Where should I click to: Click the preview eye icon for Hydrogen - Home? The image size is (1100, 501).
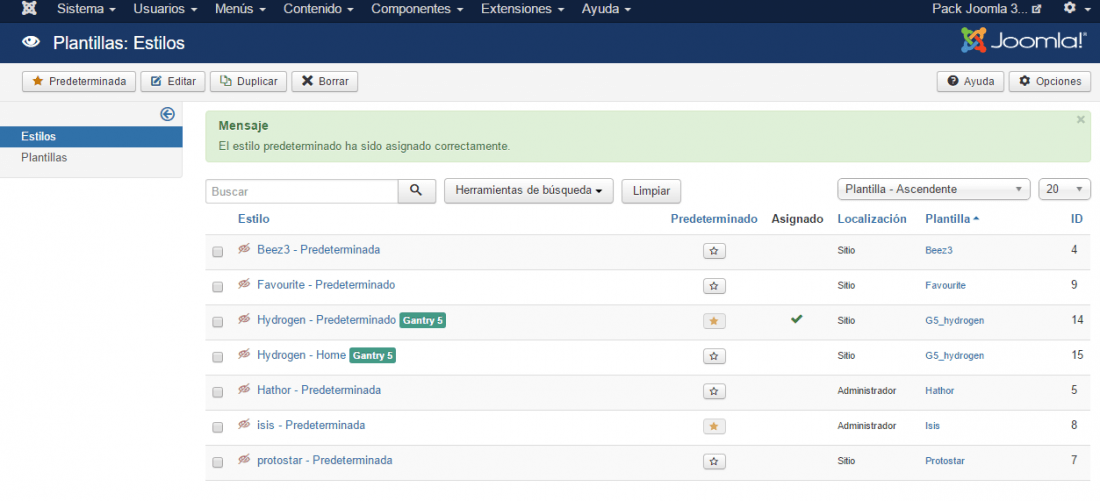tap(244, 355)
